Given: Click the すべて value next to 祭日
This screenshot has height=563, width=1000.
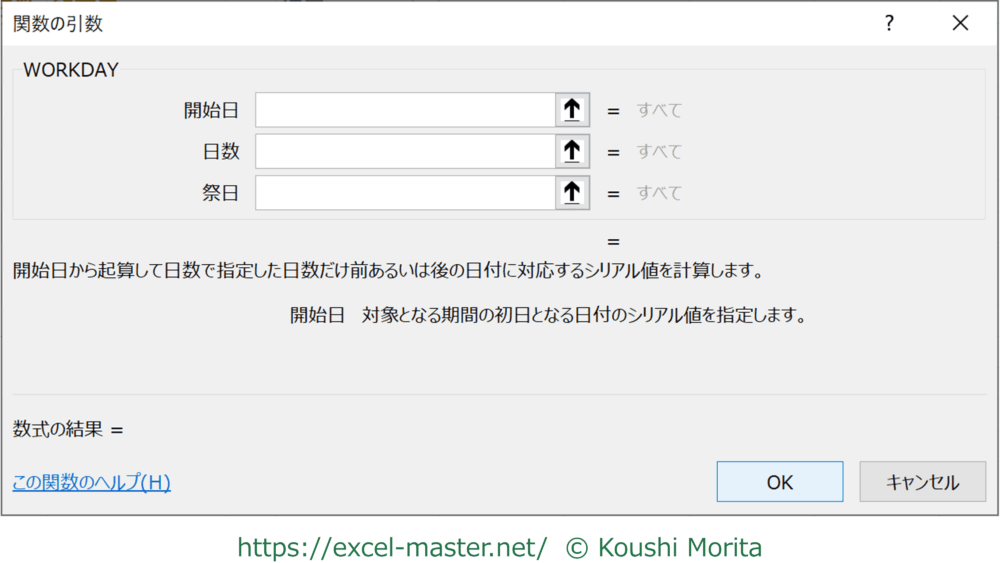Looking at the screenshot, I should [659, 193].
